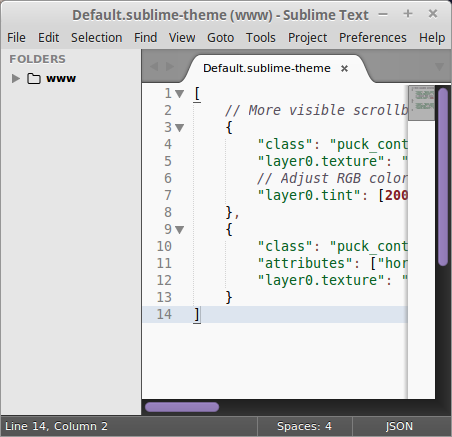Viewport: 452px width, 437px height.
Task: Open the Spaces: 4 indentation selector
Action: 305,426
